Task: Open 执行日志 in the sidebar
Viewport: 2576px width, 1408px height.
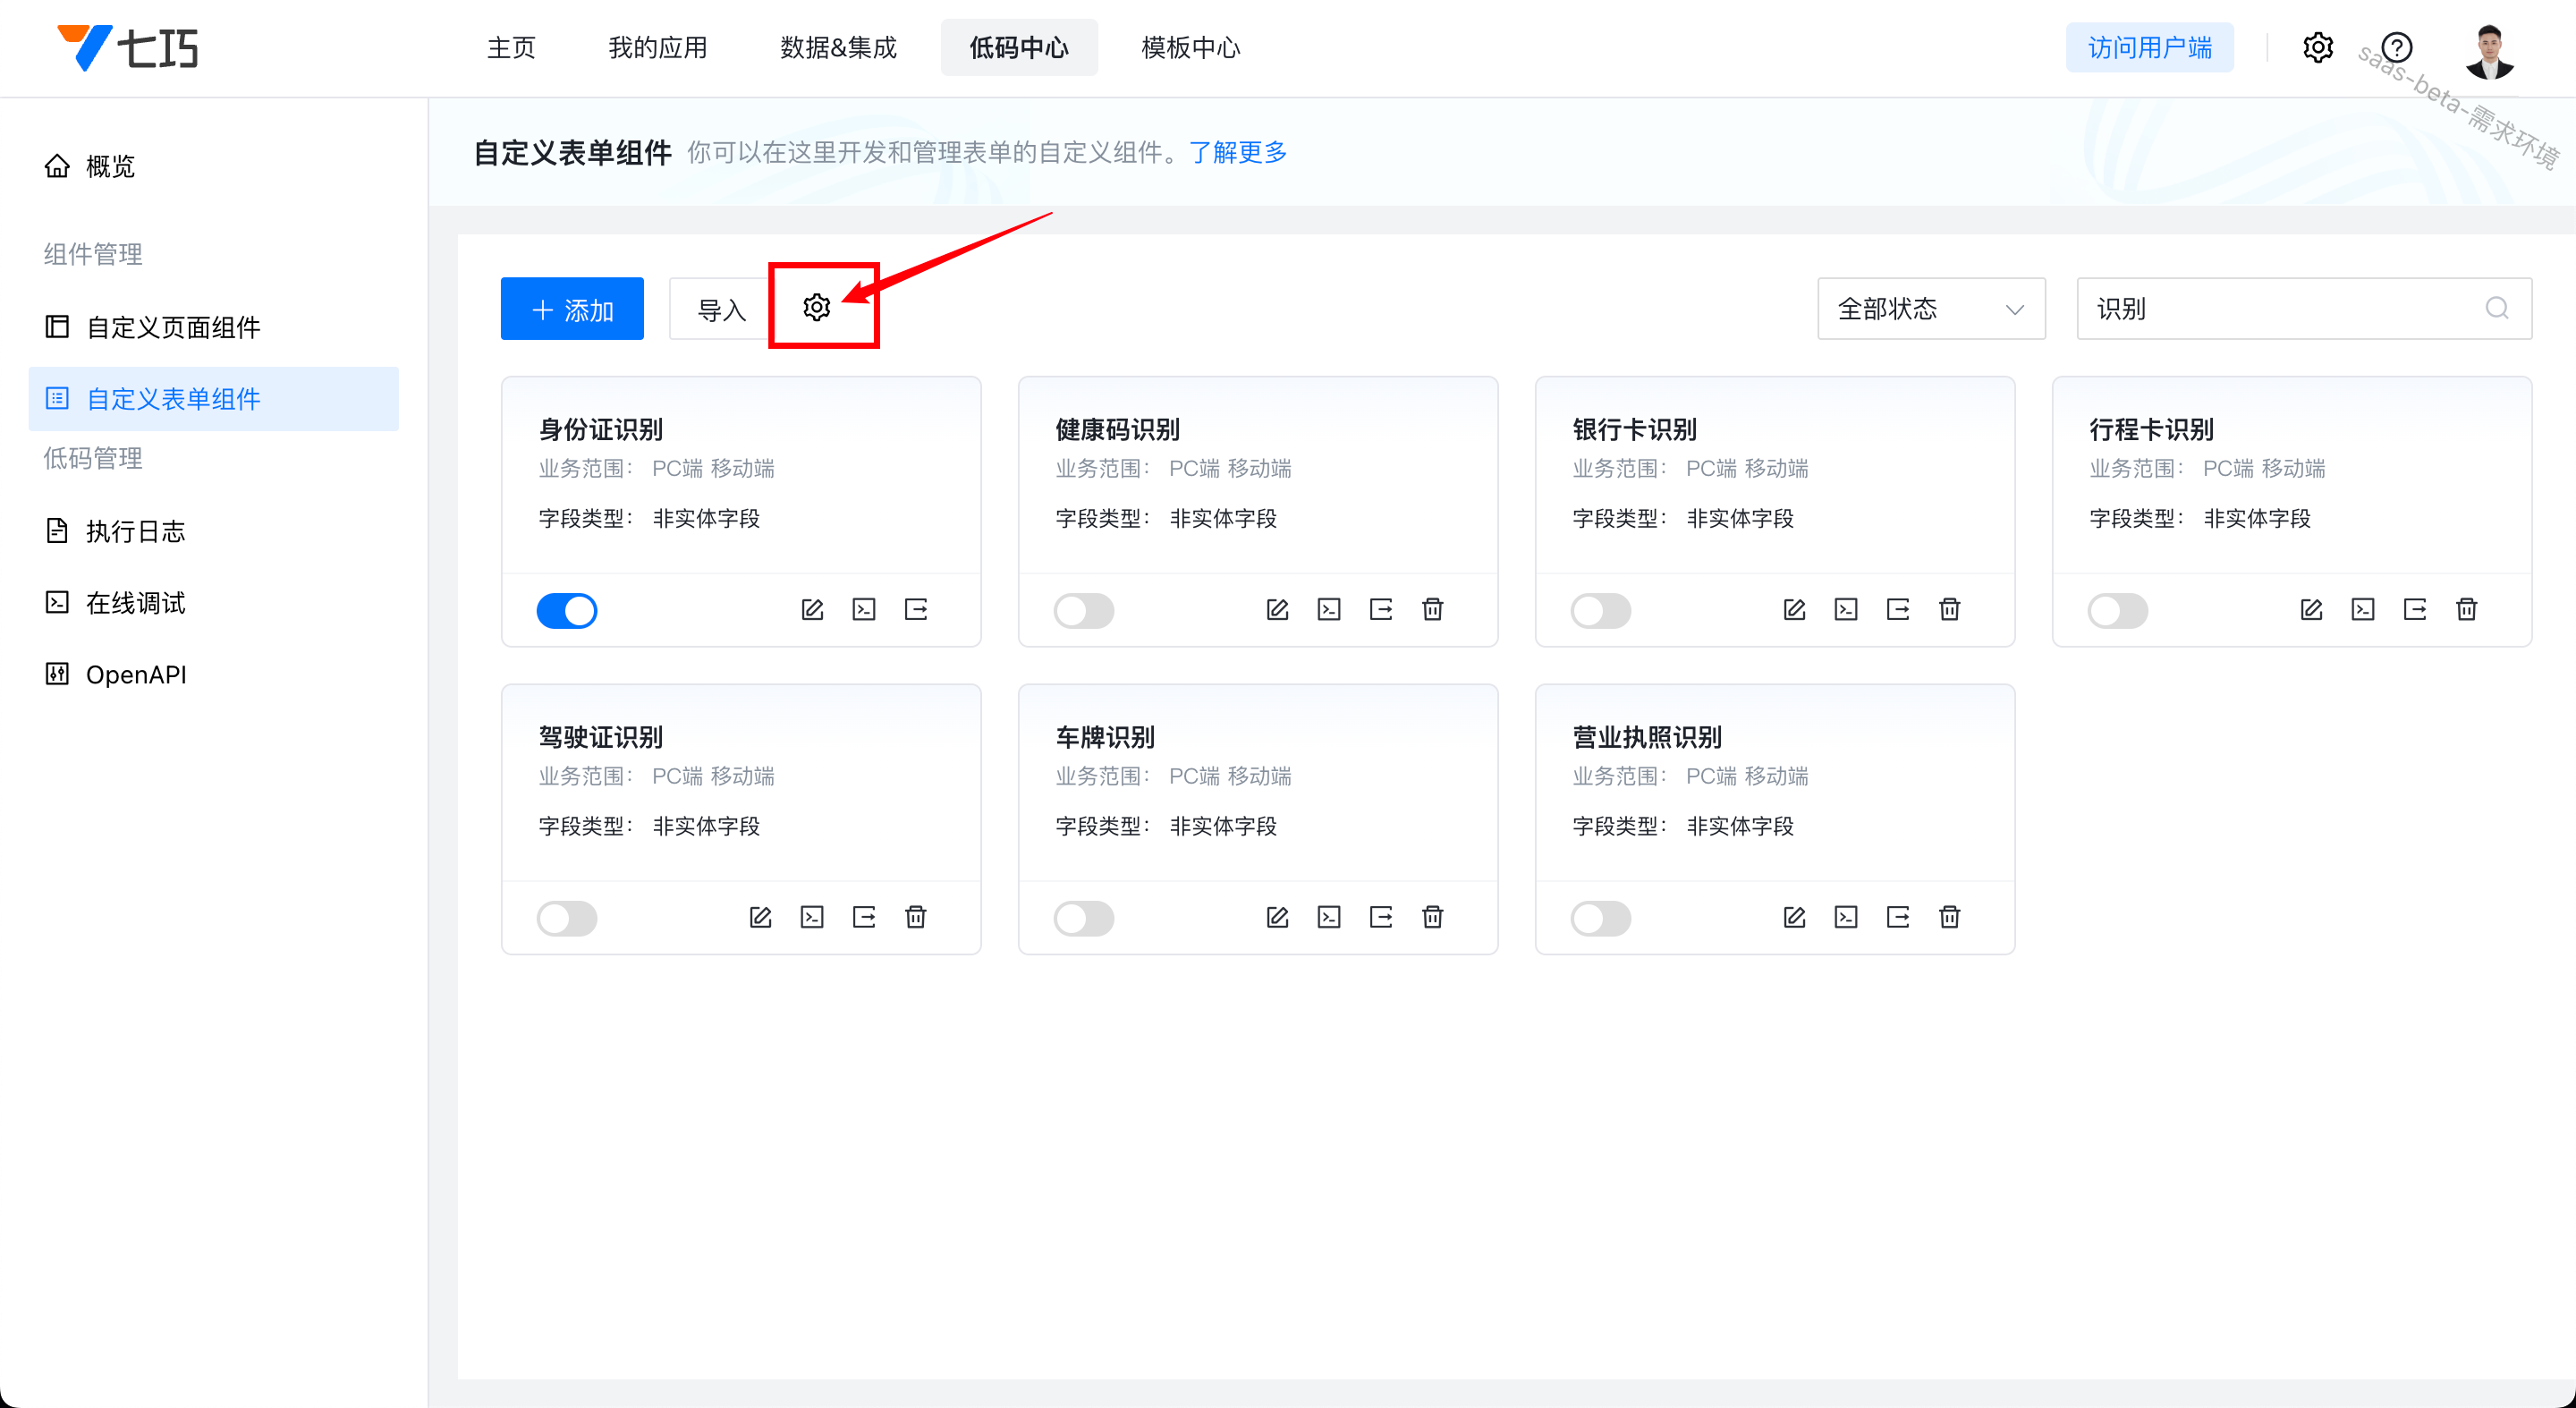Action: coord(135,531)
